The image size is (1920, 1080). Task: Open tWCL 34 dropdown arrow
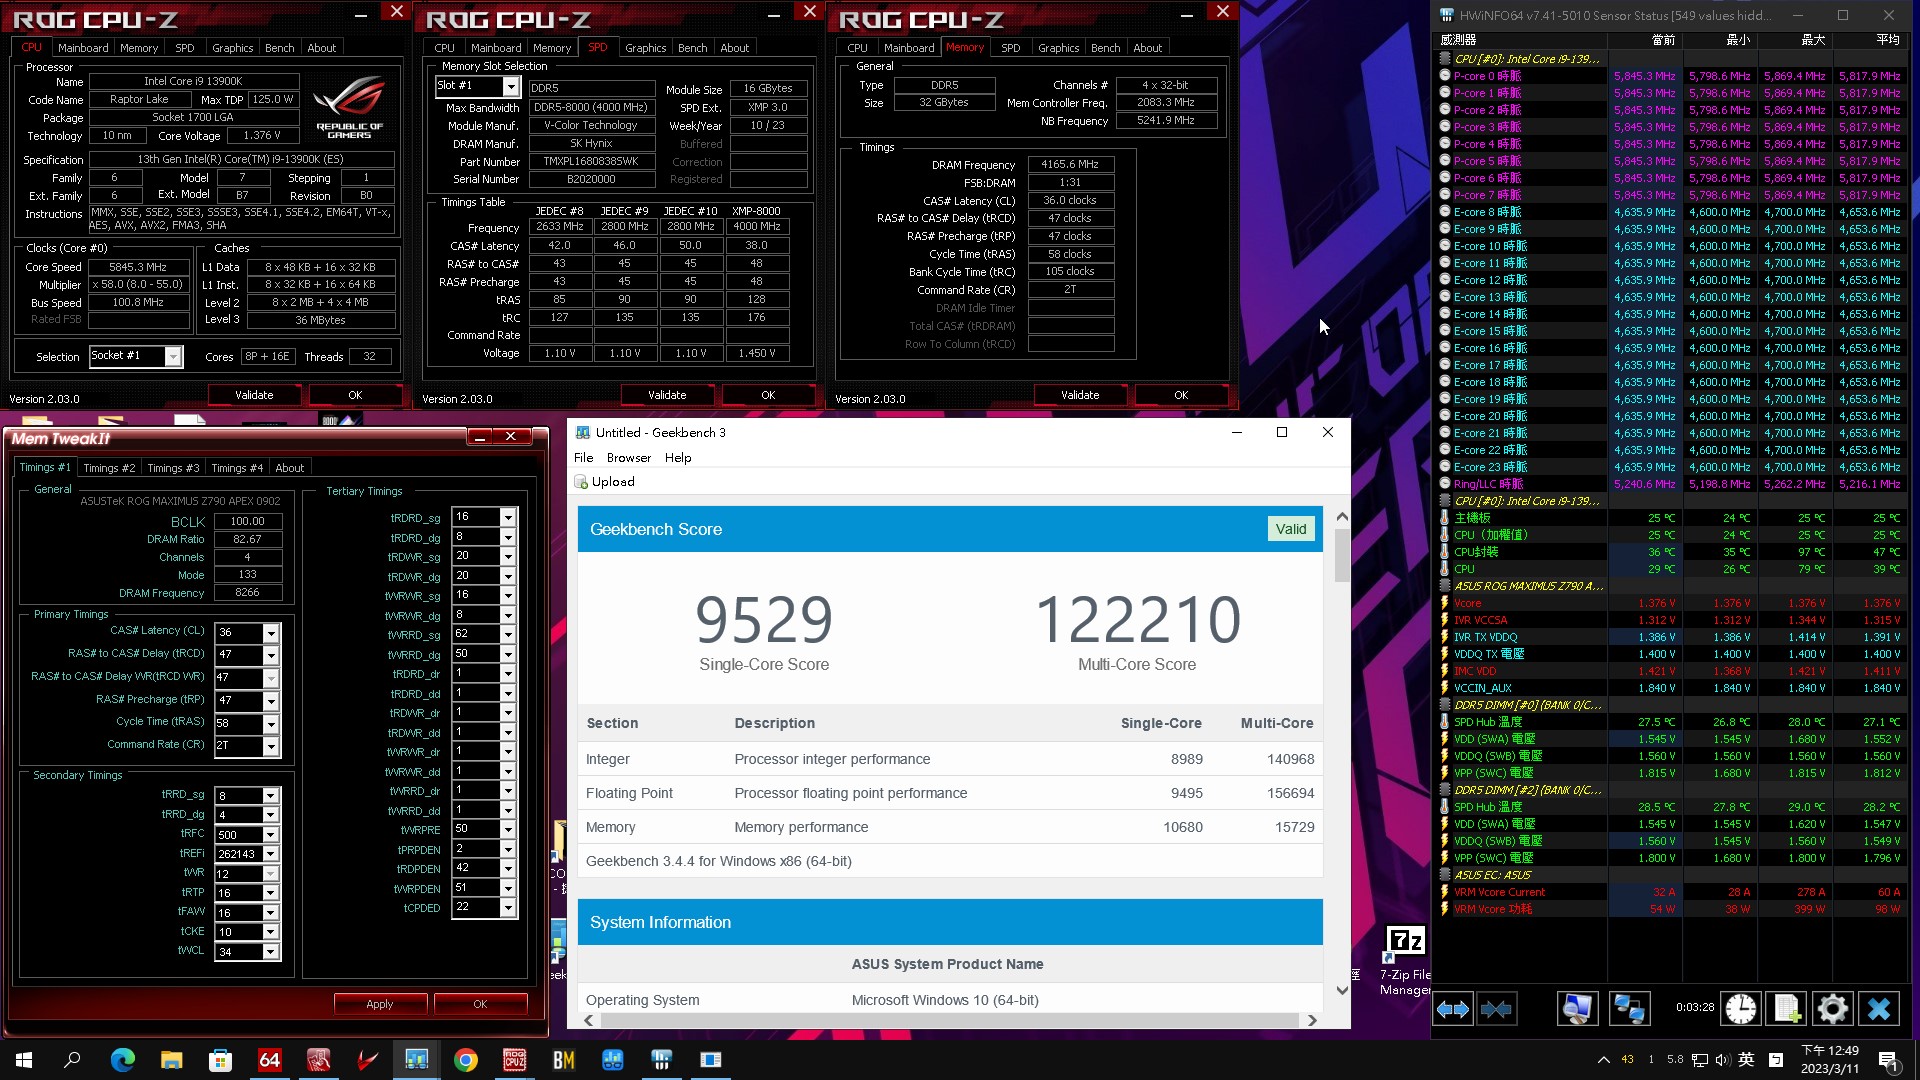tap(270, 952)
